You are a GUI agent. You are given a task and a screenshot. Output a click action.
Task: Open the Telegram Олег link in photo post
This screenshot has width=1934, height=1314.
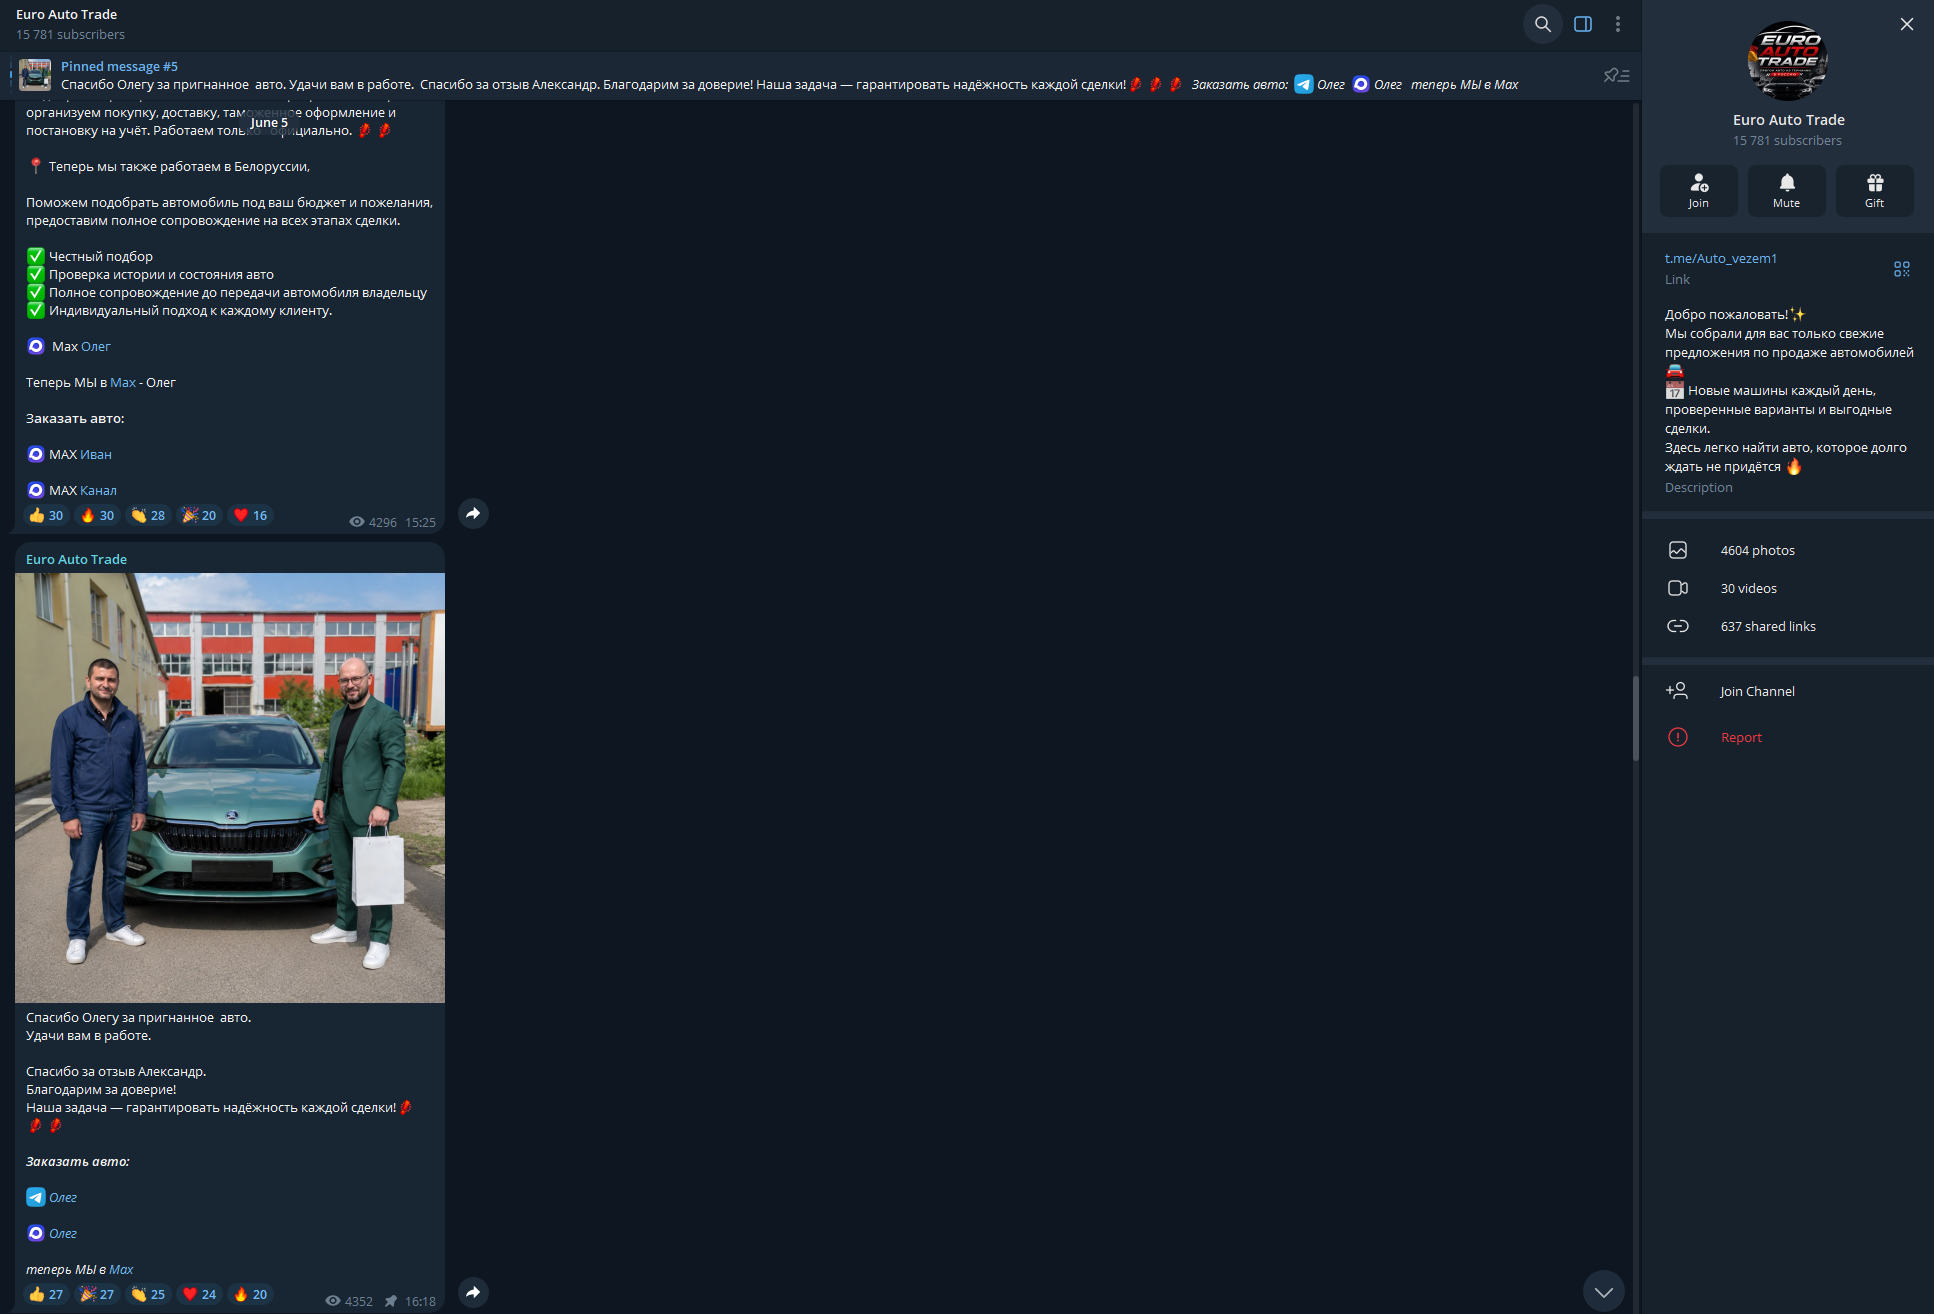63,1197
